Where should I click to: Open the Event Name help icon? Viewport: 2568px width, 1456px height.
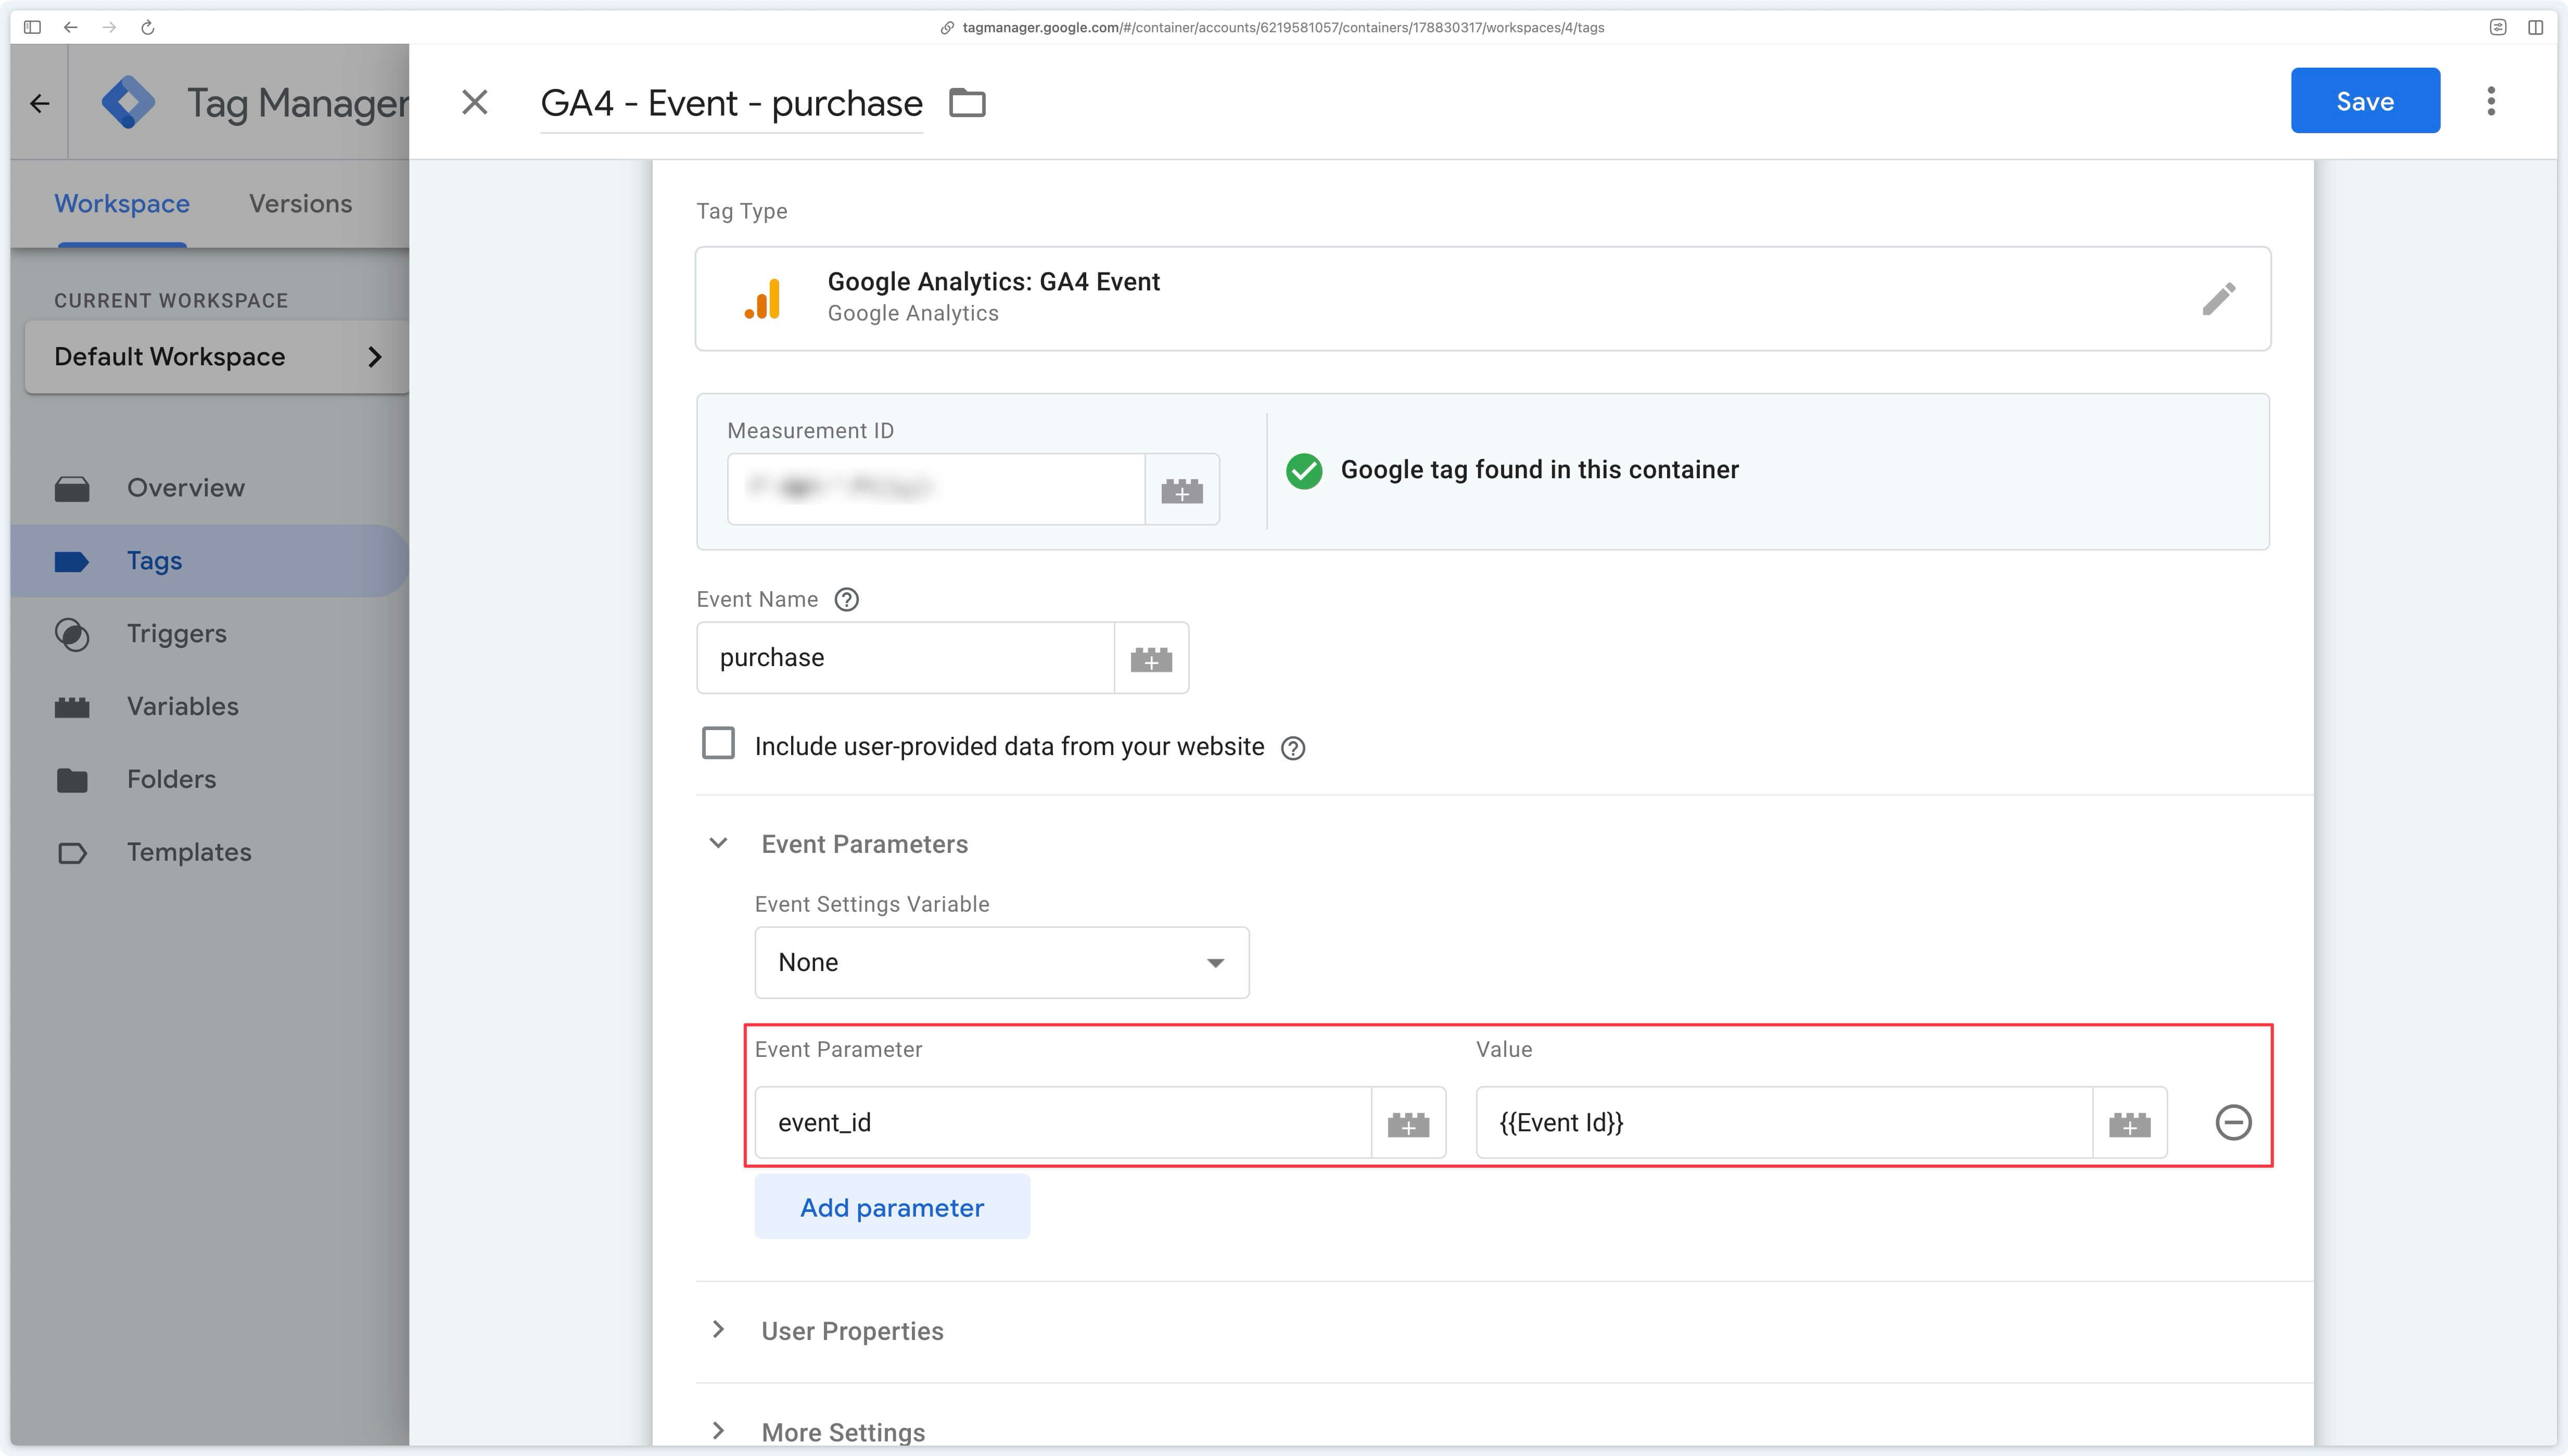pyautogui.click(x=847, y=599)
